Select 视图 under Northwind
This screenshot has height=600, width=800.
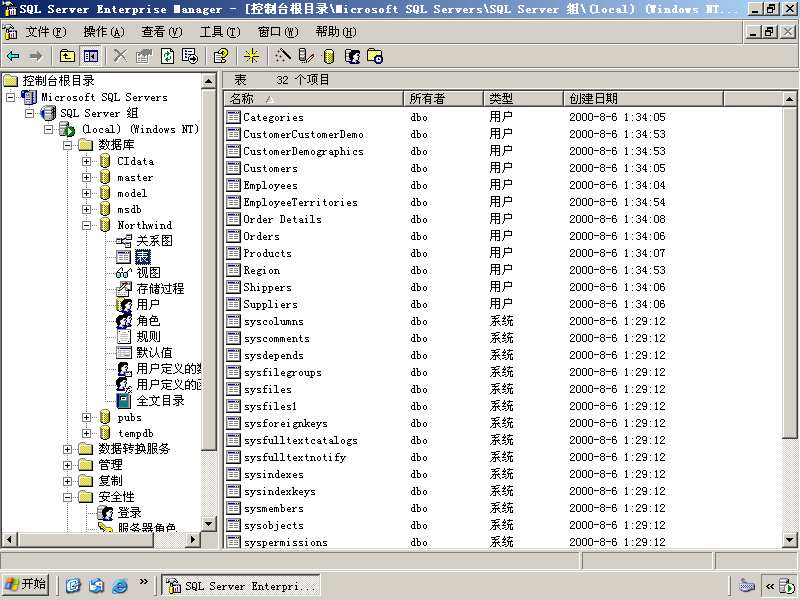pos(148,273)
